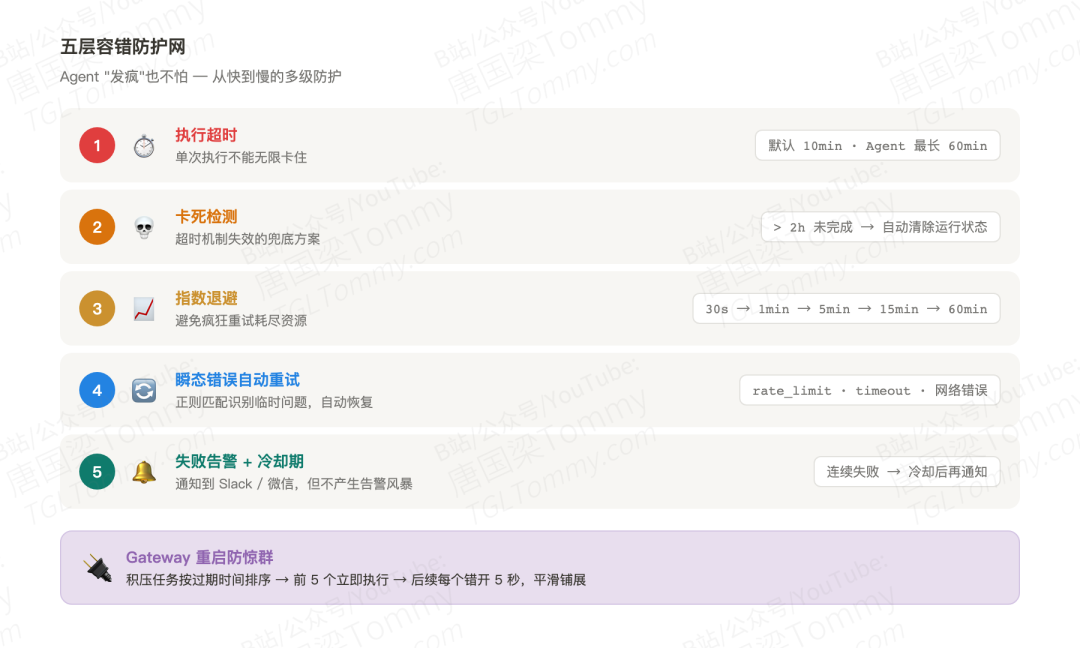Image resolution: width=1080 pixels, height=648 pixels.
Task: Select the 执行超时 heading
Action: pos(206,135)
